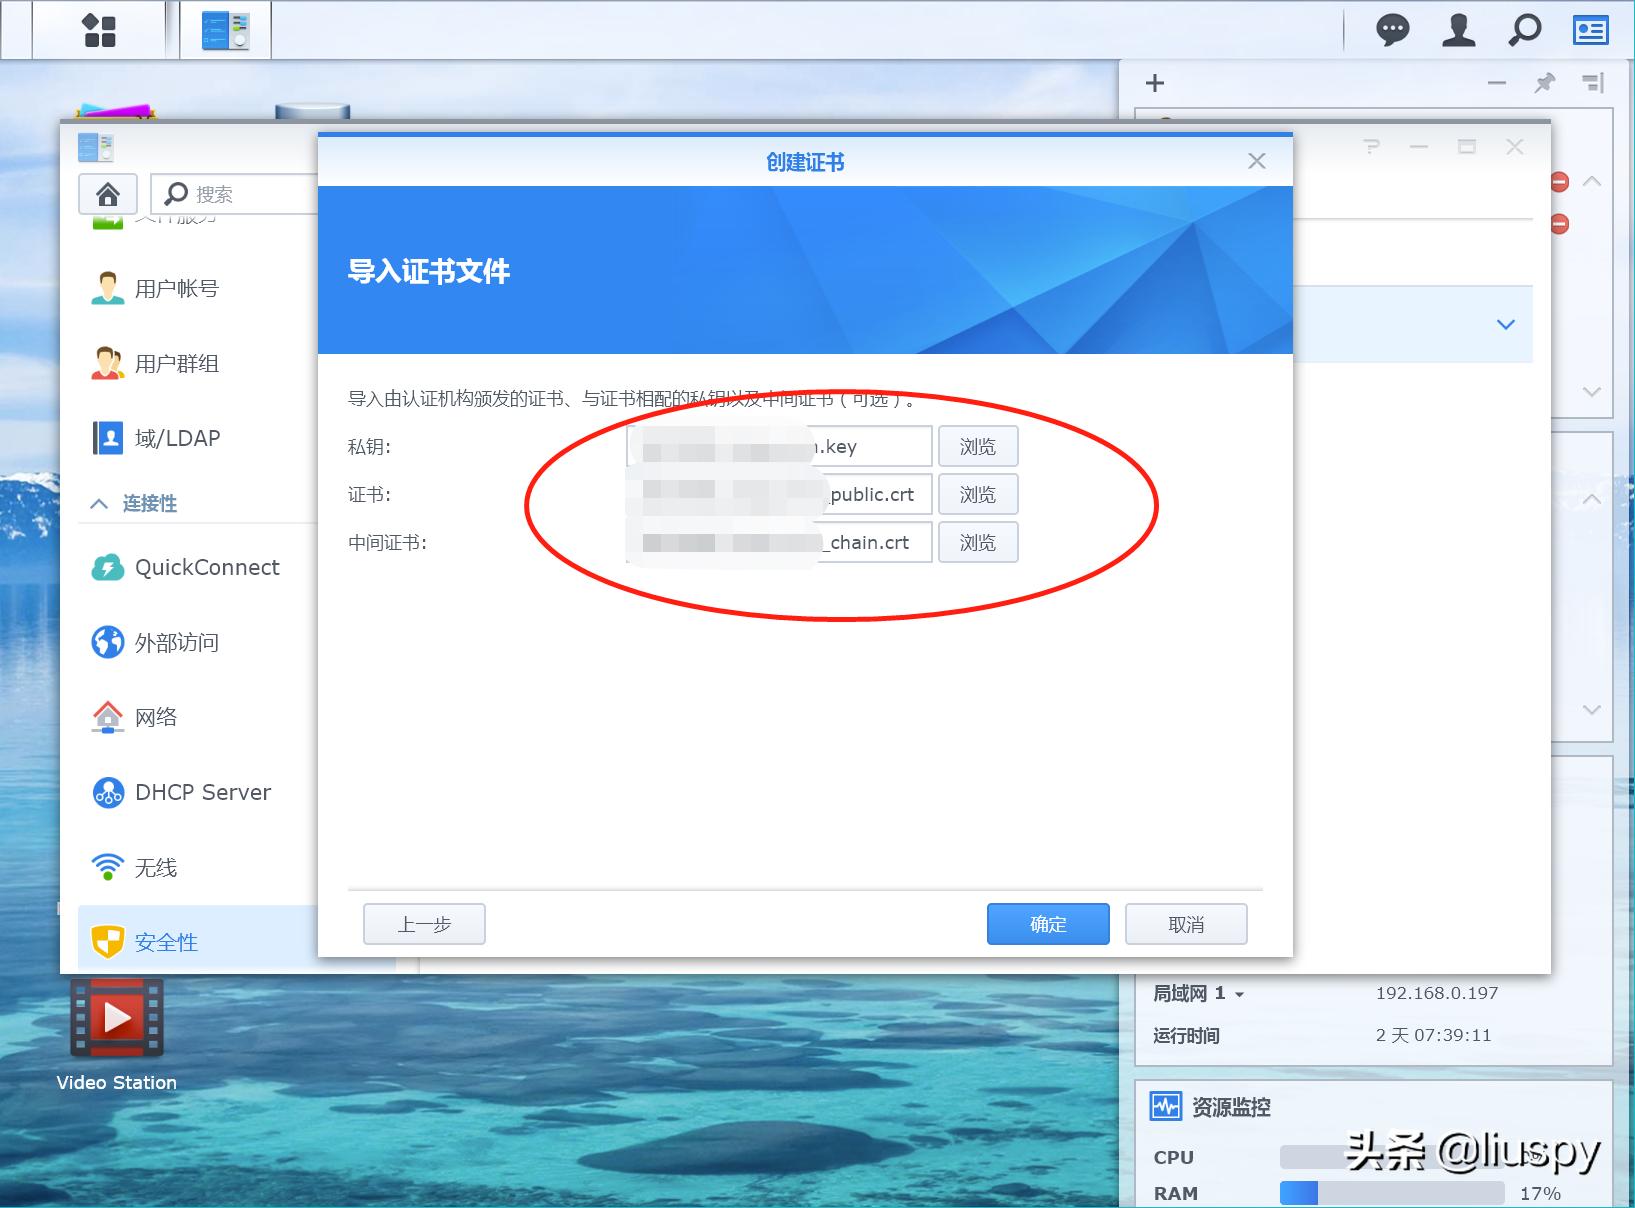This screenshot has width=1635, height=1208.
Task: Expand the collapsed widget panel chevron
Action: pos(1503,324)
